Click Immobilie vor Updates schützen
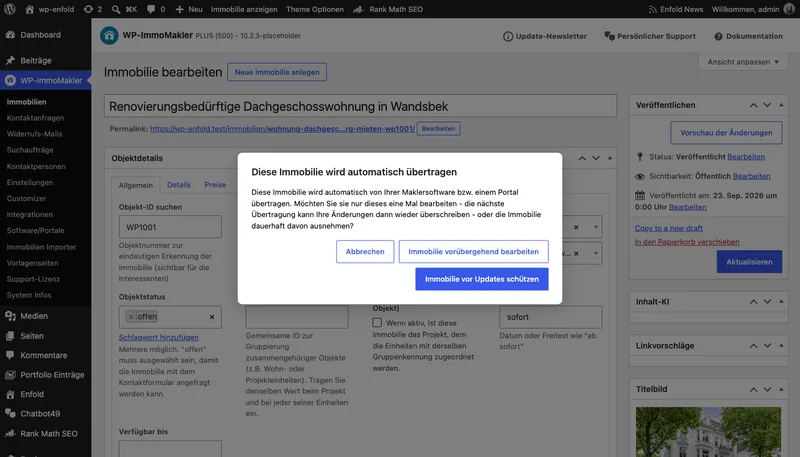 click(482, 279)
